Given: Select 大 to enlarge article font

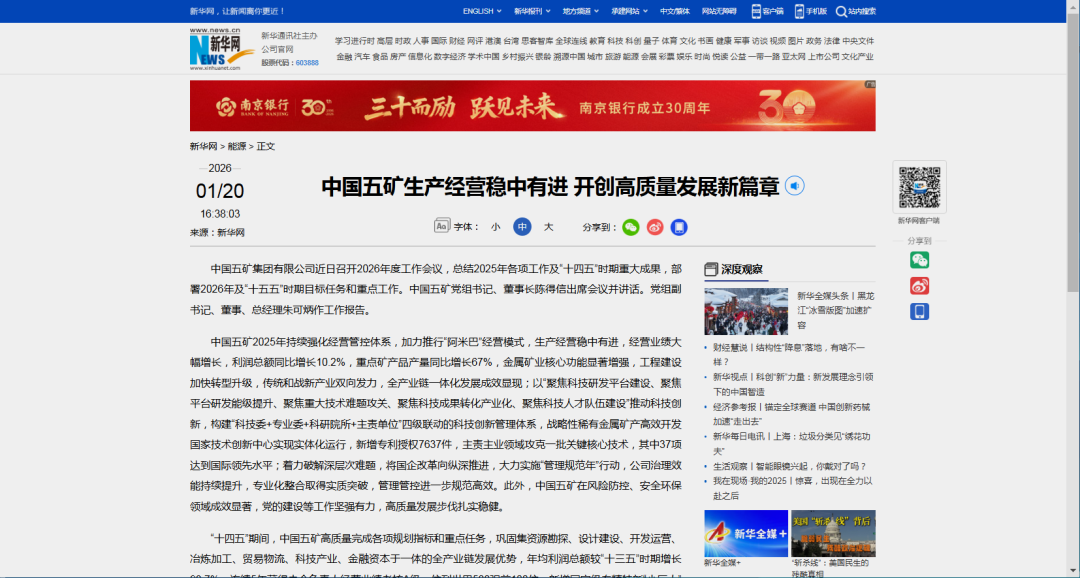Looking at the screenshot, I should 548,227.
